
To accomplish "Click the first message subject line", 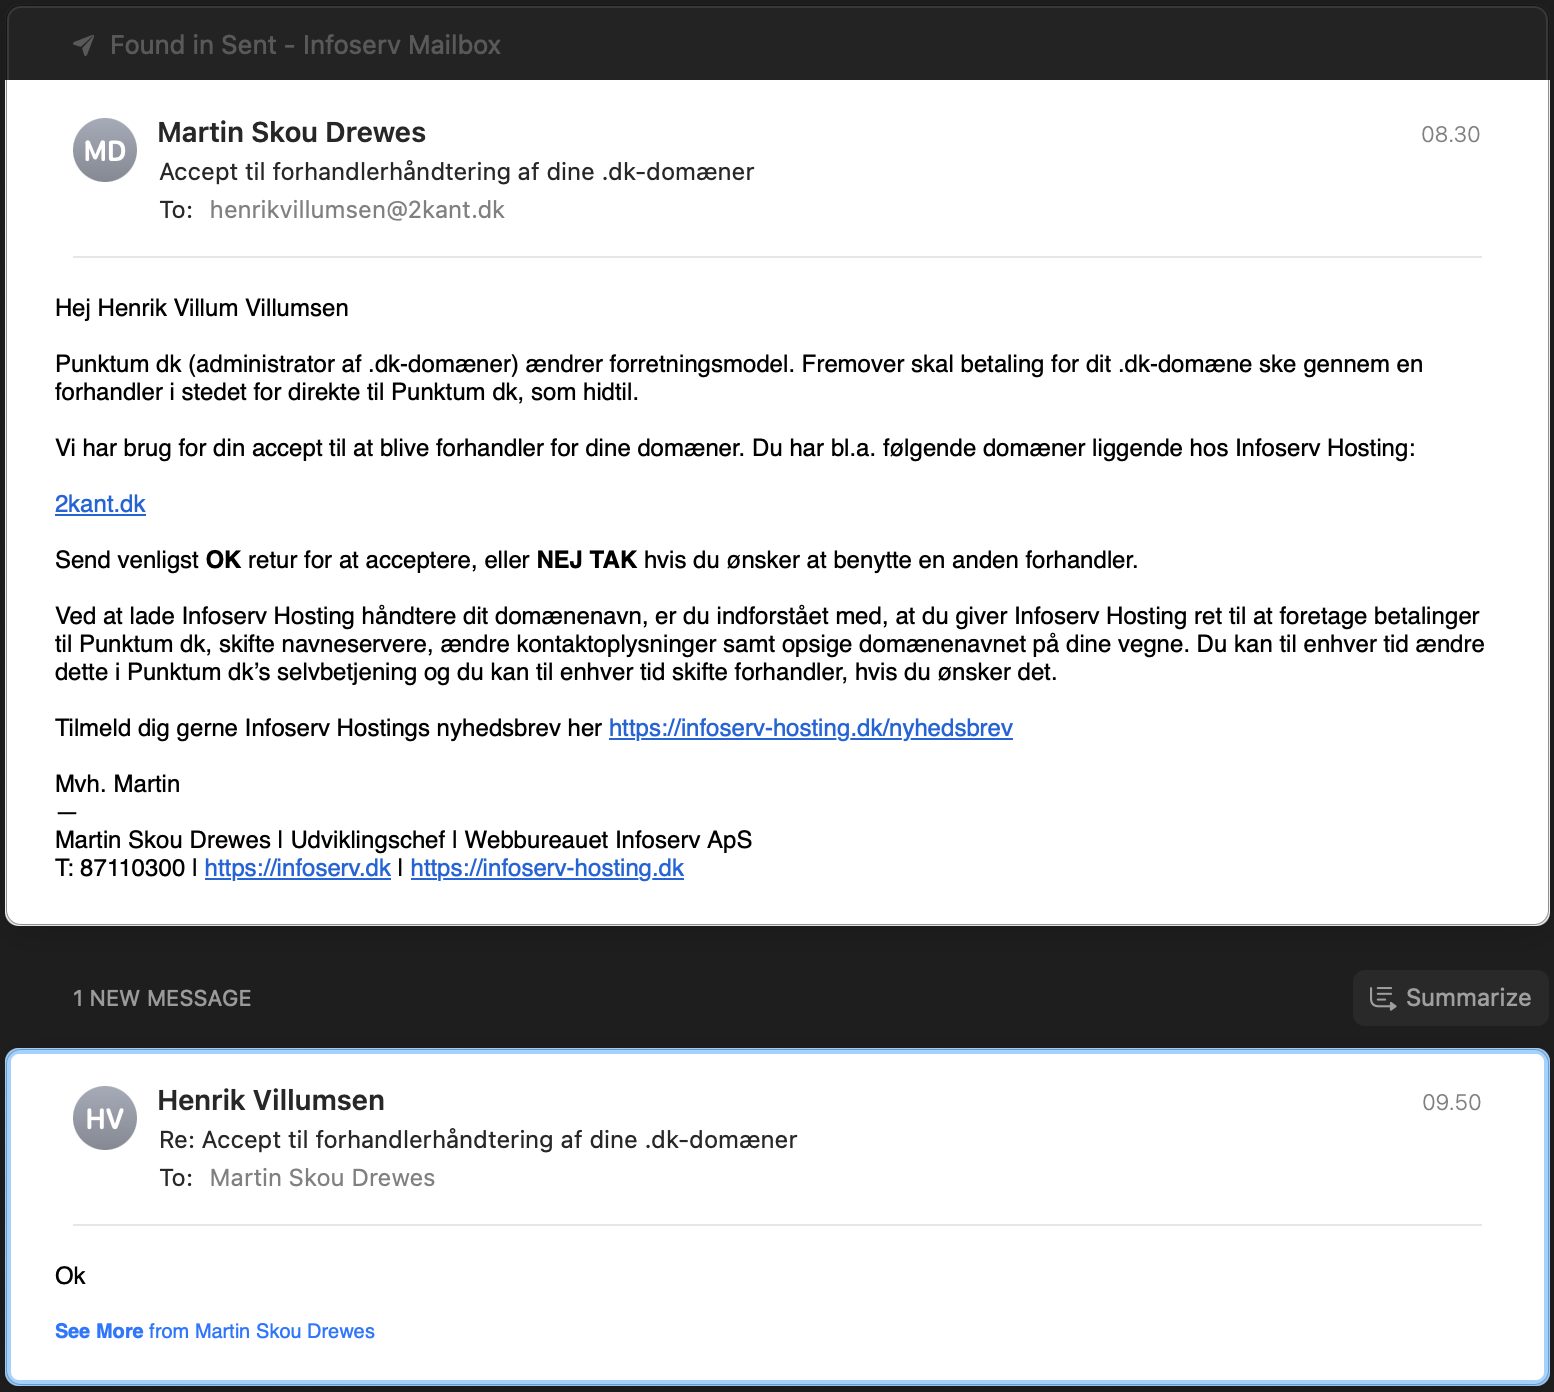I will (457, 172).
